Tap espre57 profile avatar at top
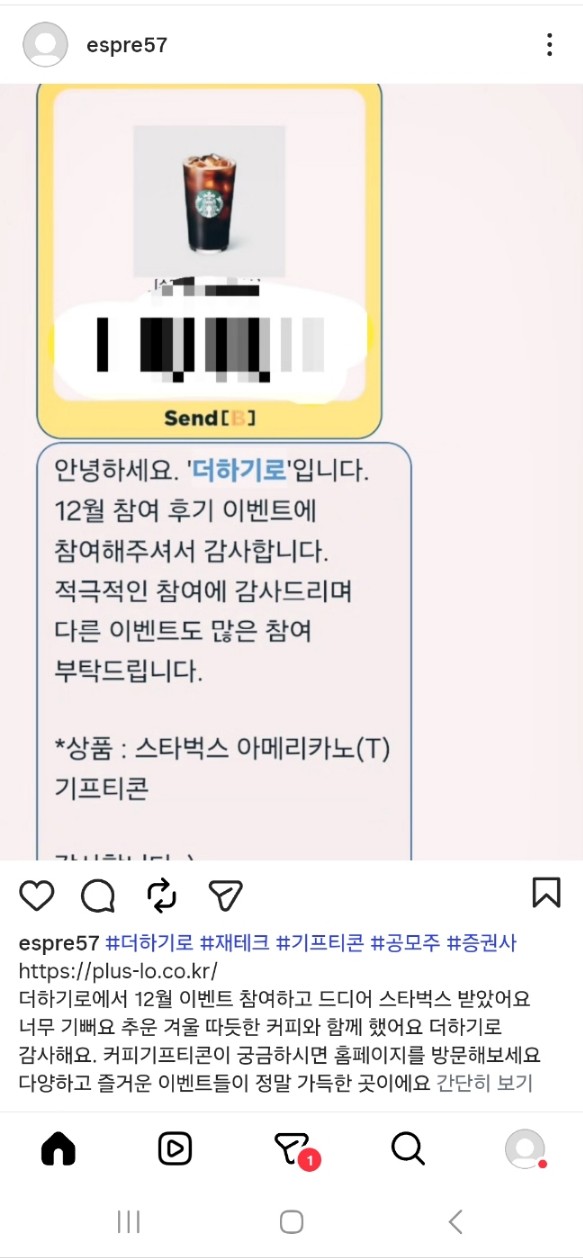 (x=45, y=45)
